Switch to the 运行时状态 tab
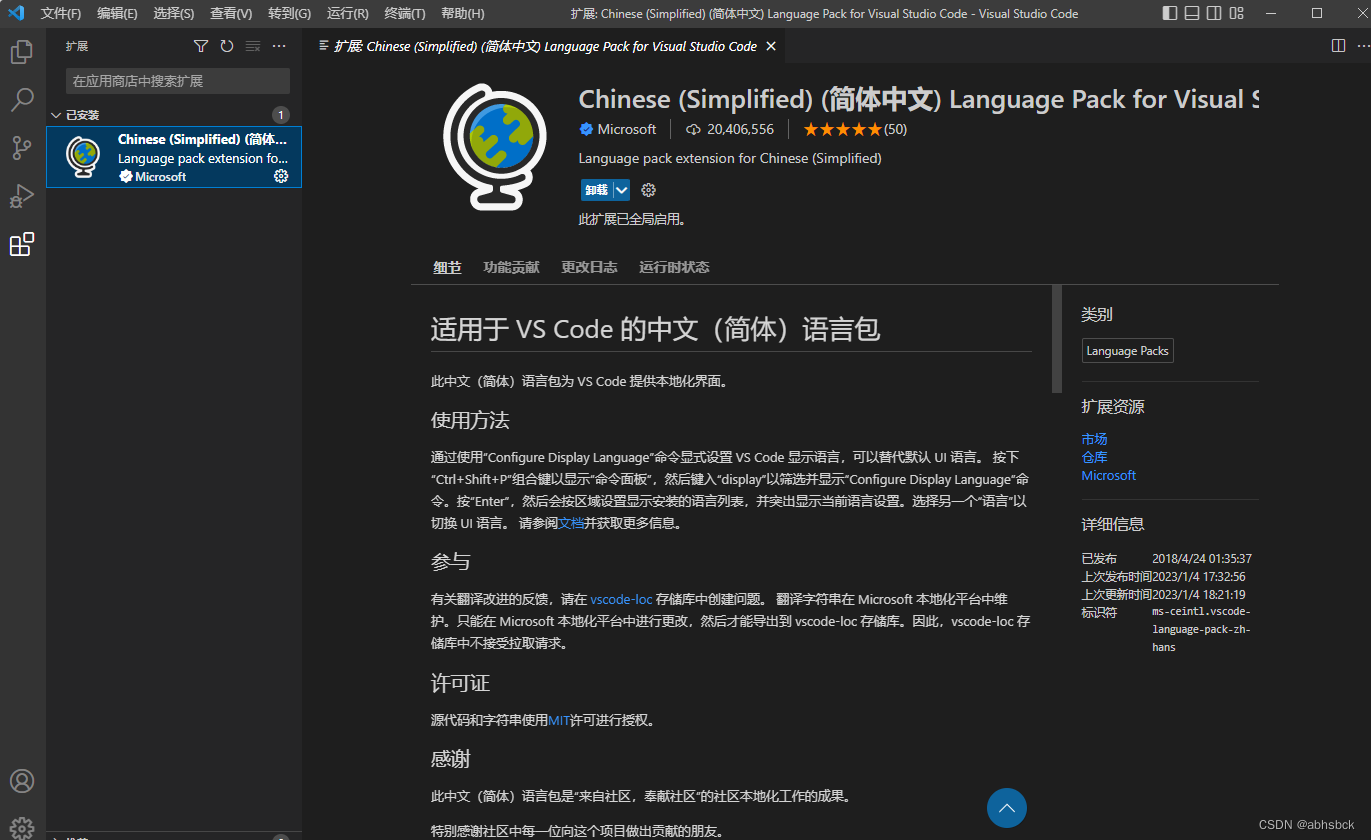1371x840 pixels. [x=674, y=267]
